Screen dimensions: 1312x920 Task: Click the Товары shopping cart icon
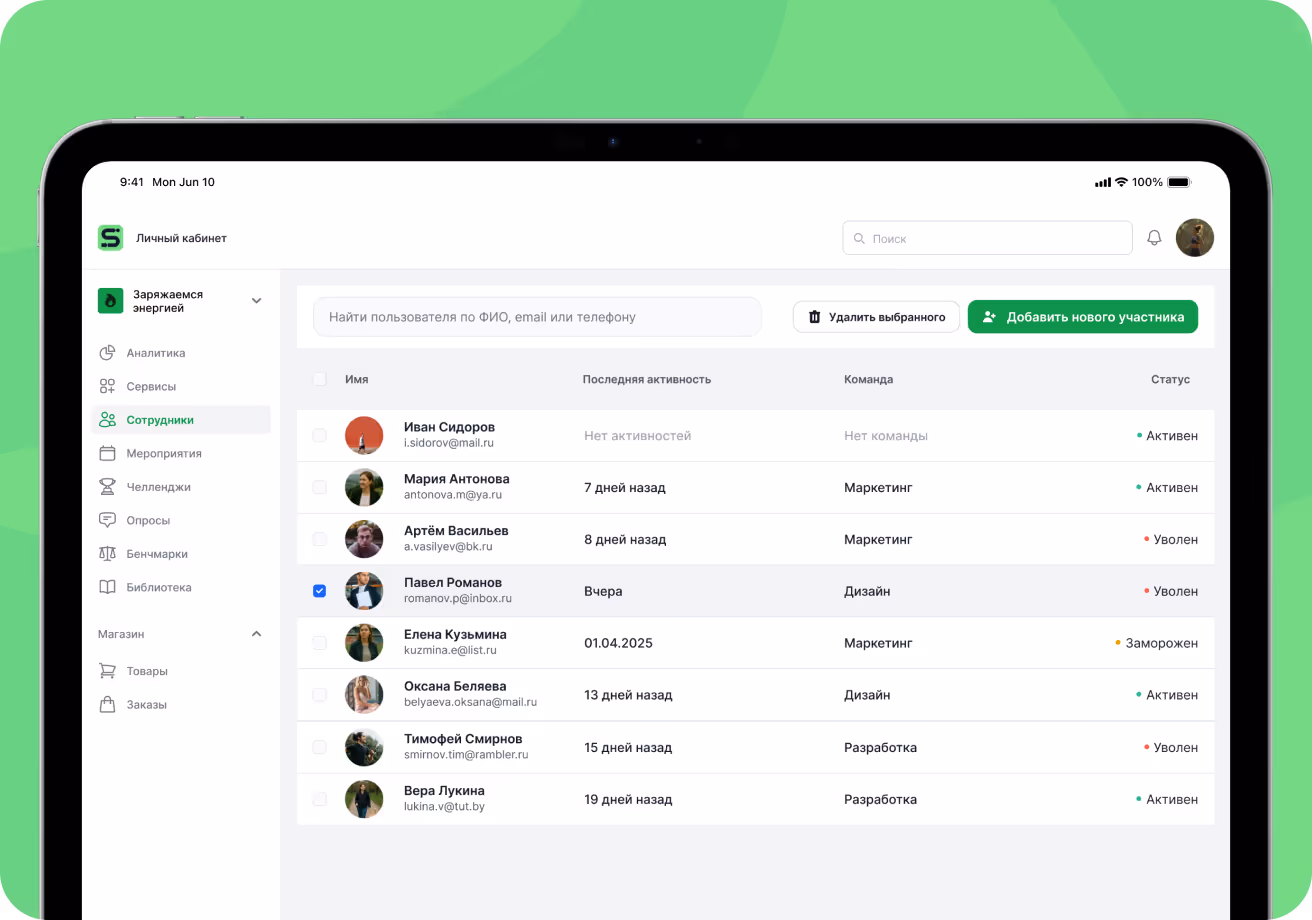click(107, 671)
